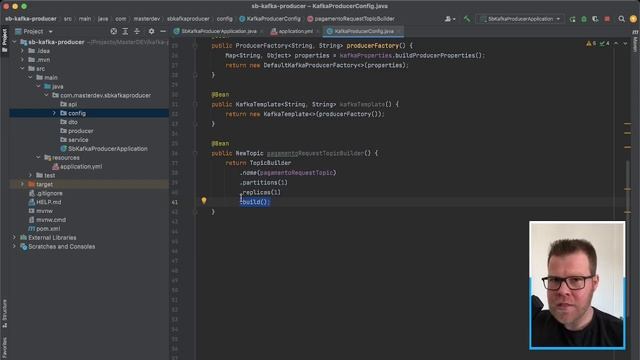Toggle the Project tool window strip

click(4, 40)
